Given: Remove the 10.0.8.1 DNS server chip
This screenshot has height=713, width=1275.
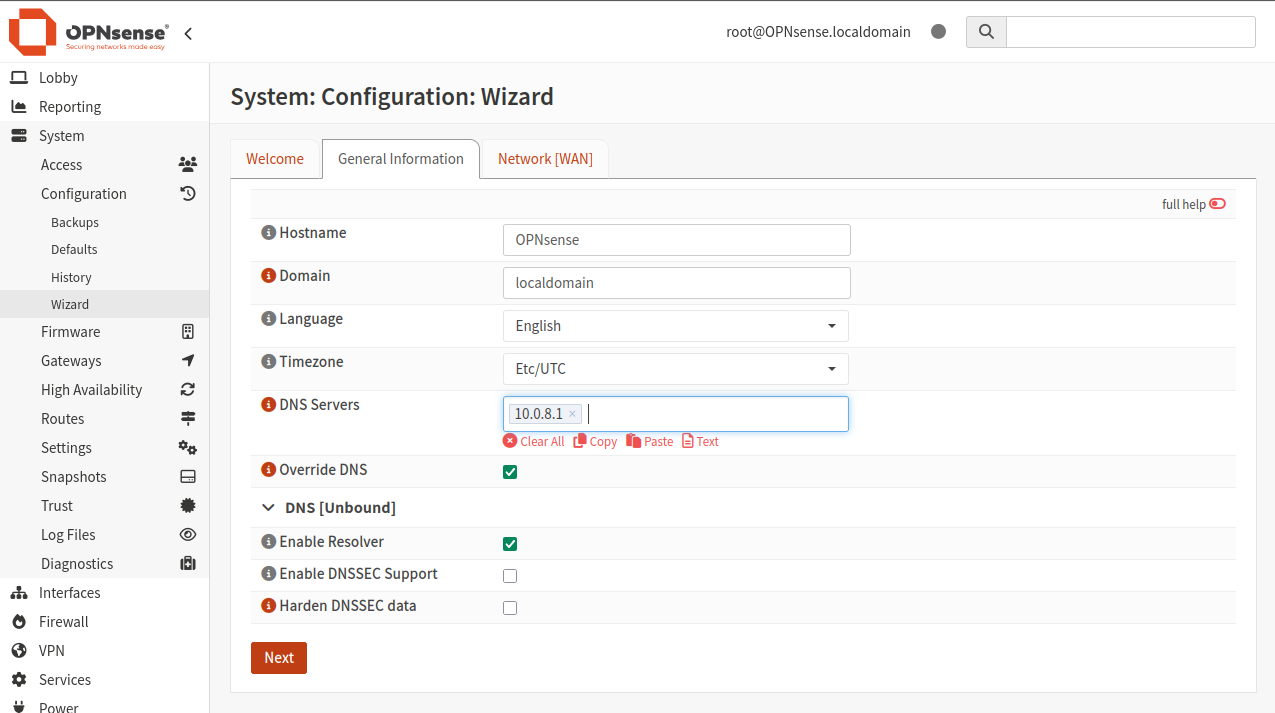Looking at the screenshot, I should point(572,413).
